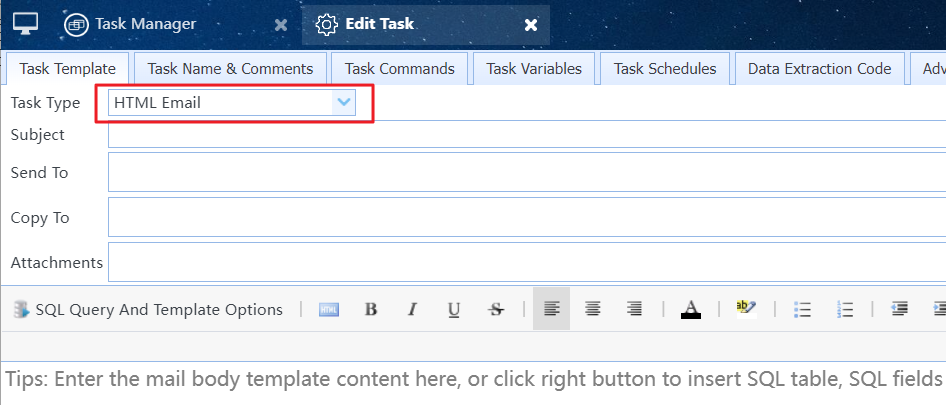Align text left
Screen dimensions: 946x405
tap(551, 310)
